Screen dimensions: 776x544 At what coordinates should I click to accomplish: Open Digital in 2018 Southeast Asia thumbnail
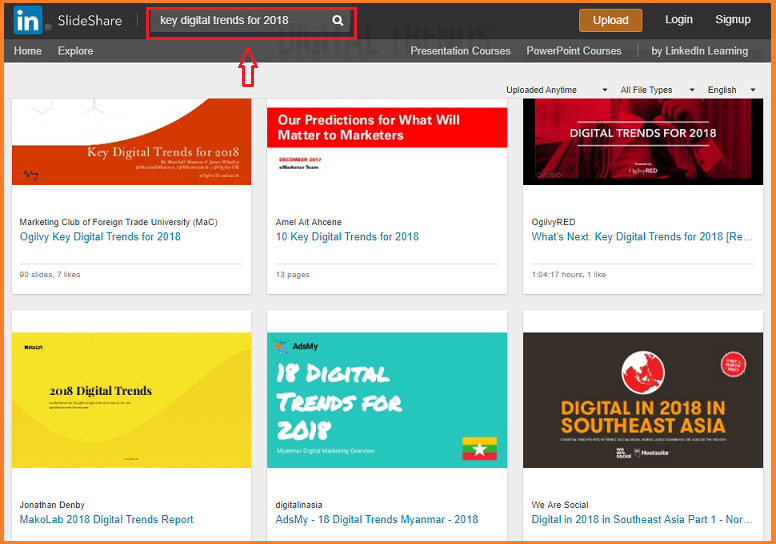point(643,400)
